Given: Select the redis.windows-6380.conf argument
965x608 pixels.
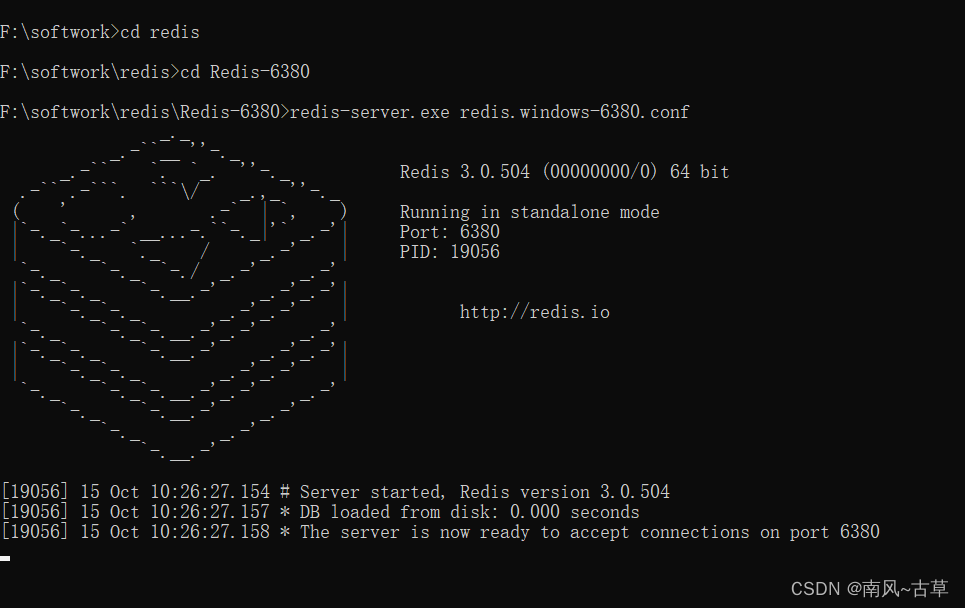Looking at the screenshot, I should tap(575, 112).
